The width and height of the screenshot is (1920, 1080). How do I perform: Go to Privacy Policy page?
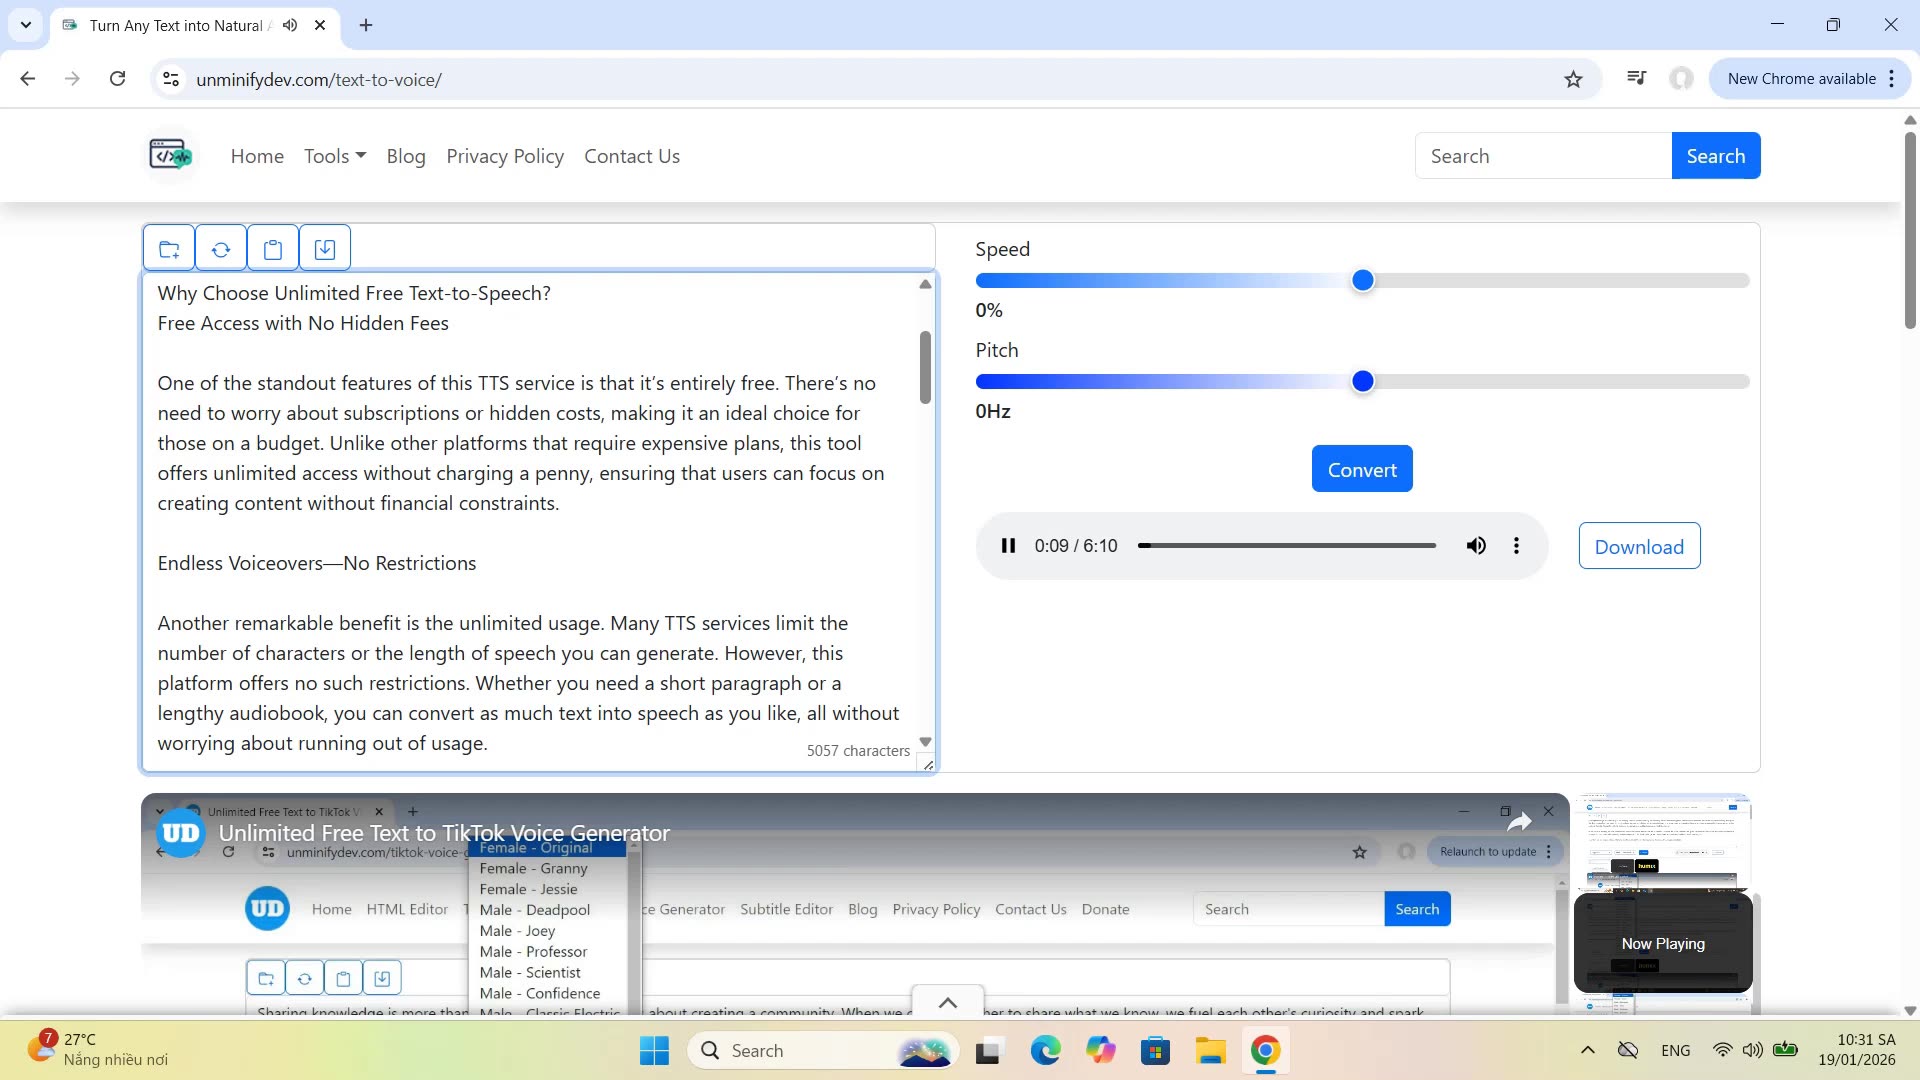click(x=505, y=156)
